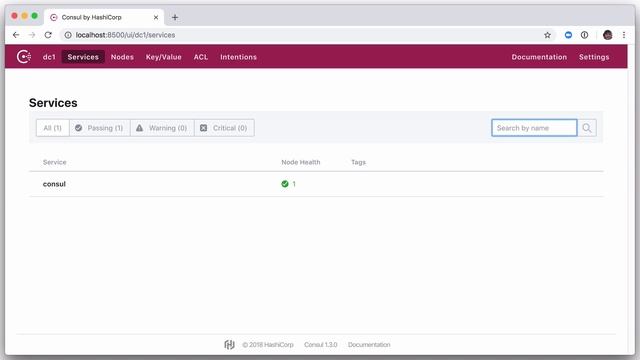Focus the Search by name field
Screen dimensions: 640x360
pos(534,128)
